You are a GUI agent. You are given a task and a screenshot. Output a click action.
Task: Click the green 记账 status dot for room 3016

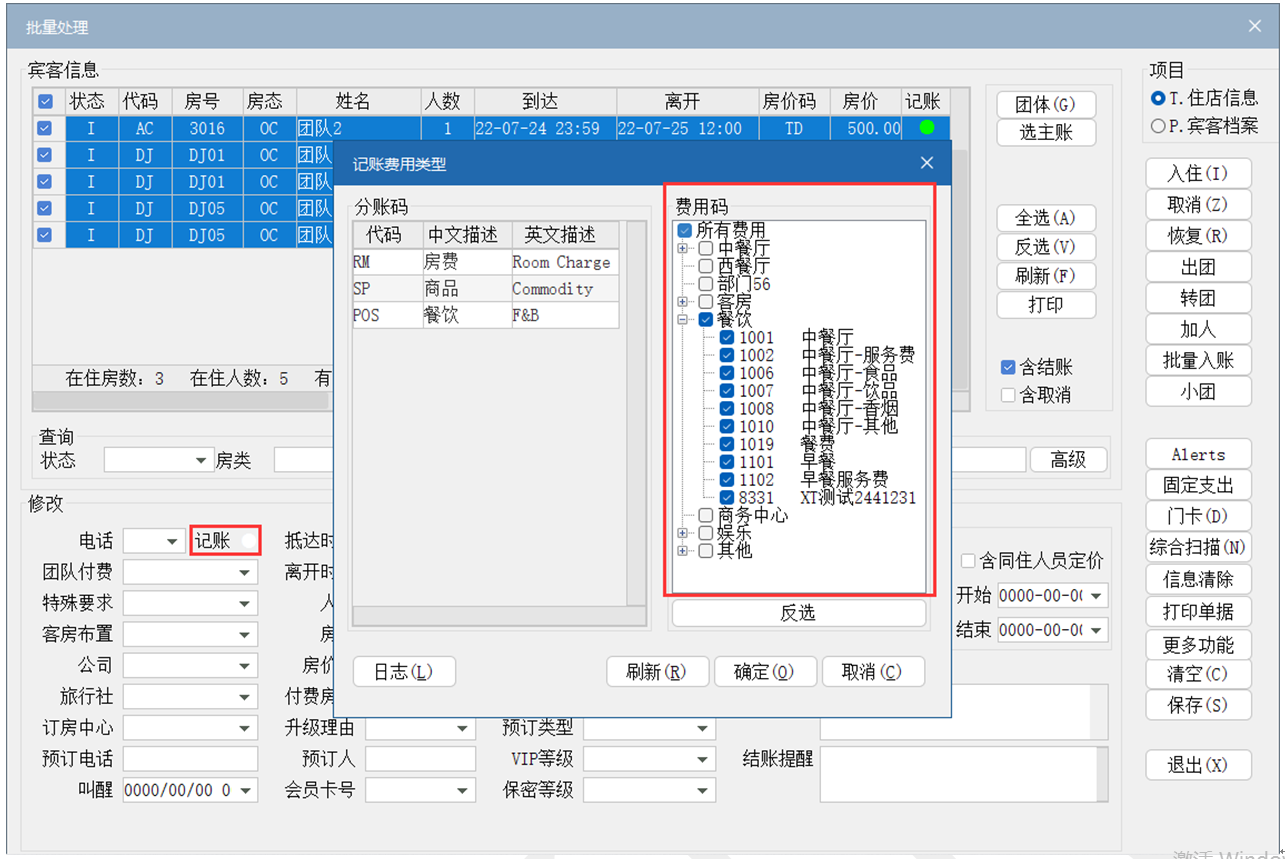pyautogui.click(x=926, y=128)
